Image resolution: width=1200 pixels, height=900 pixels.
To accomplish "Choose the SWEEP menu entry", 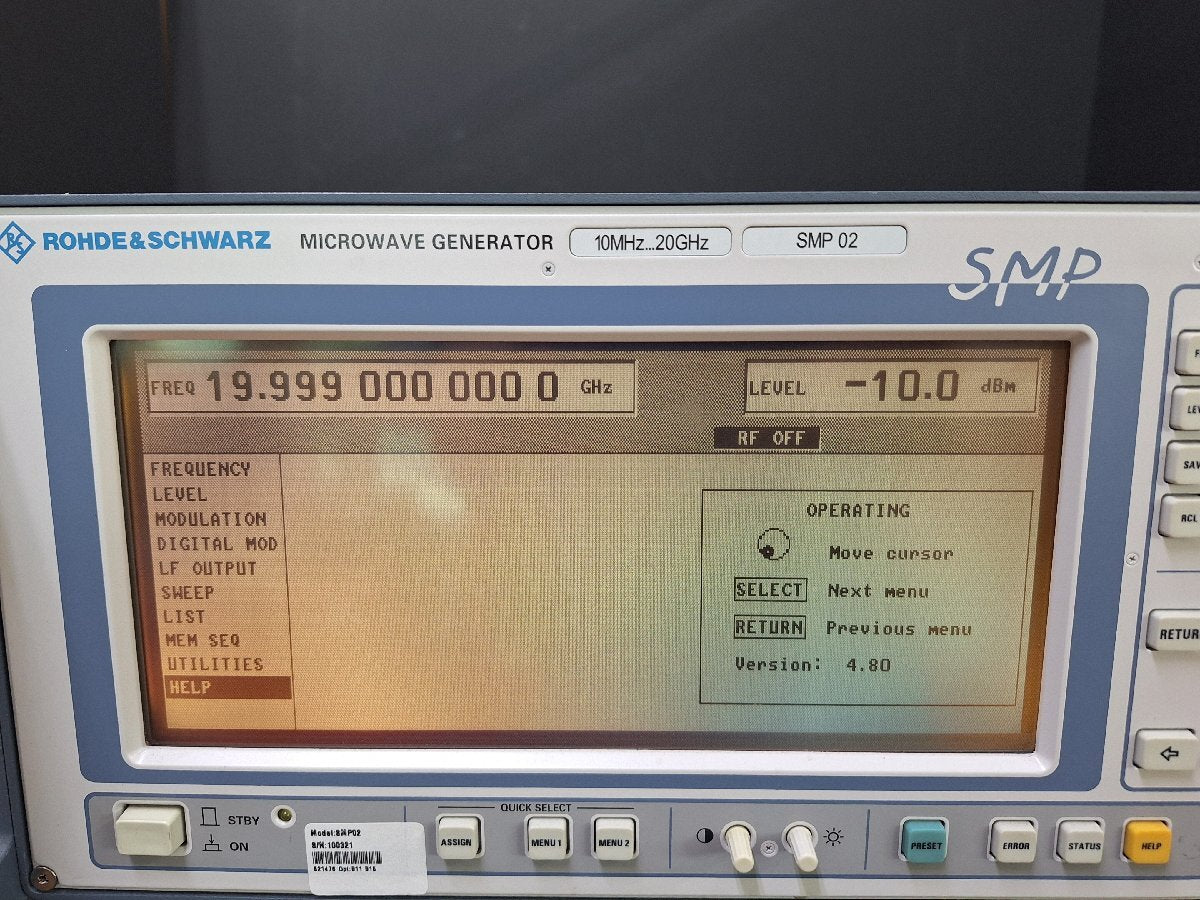I will (x=187, y=592).
